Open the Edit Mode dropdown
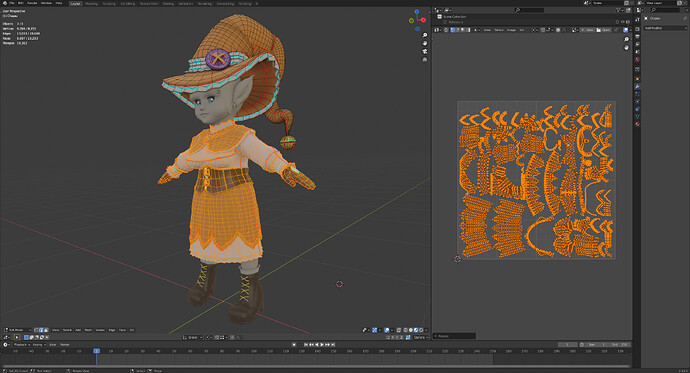690x373 pixels. (x=18, y=330)
